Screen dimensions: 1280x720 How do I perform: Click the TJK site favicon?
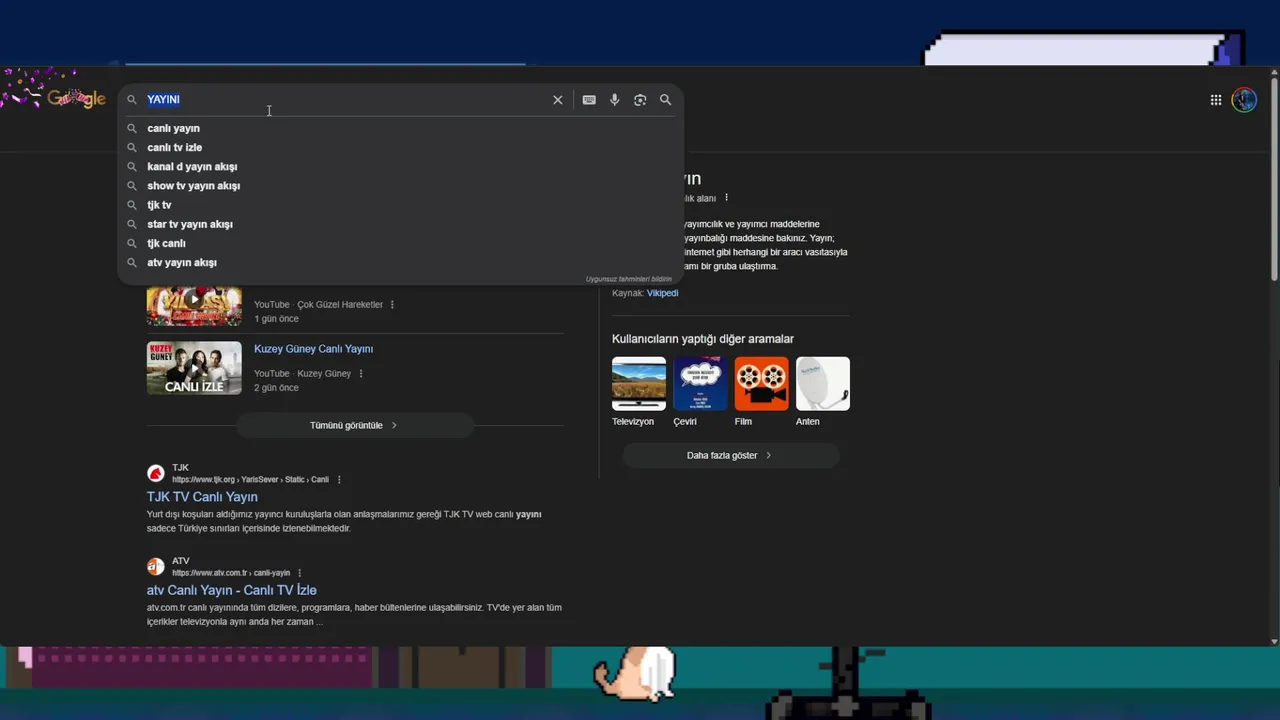(156, 473)
